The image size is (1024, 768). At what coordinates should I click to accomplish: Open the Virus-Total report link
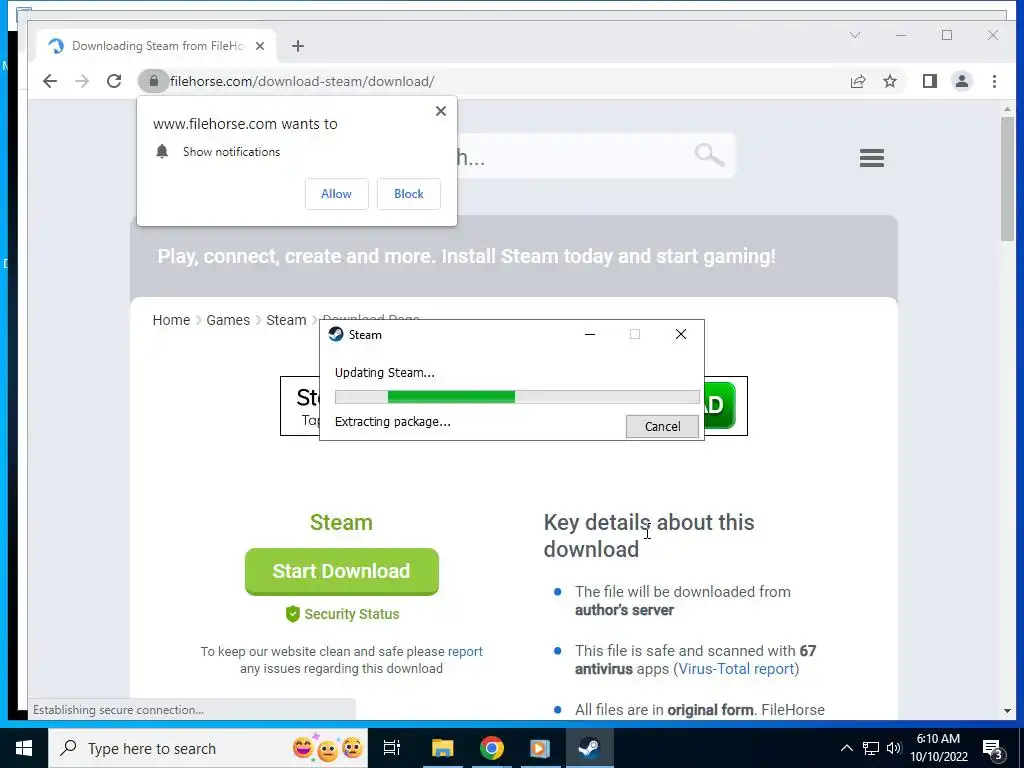click(x=737, y=669)
